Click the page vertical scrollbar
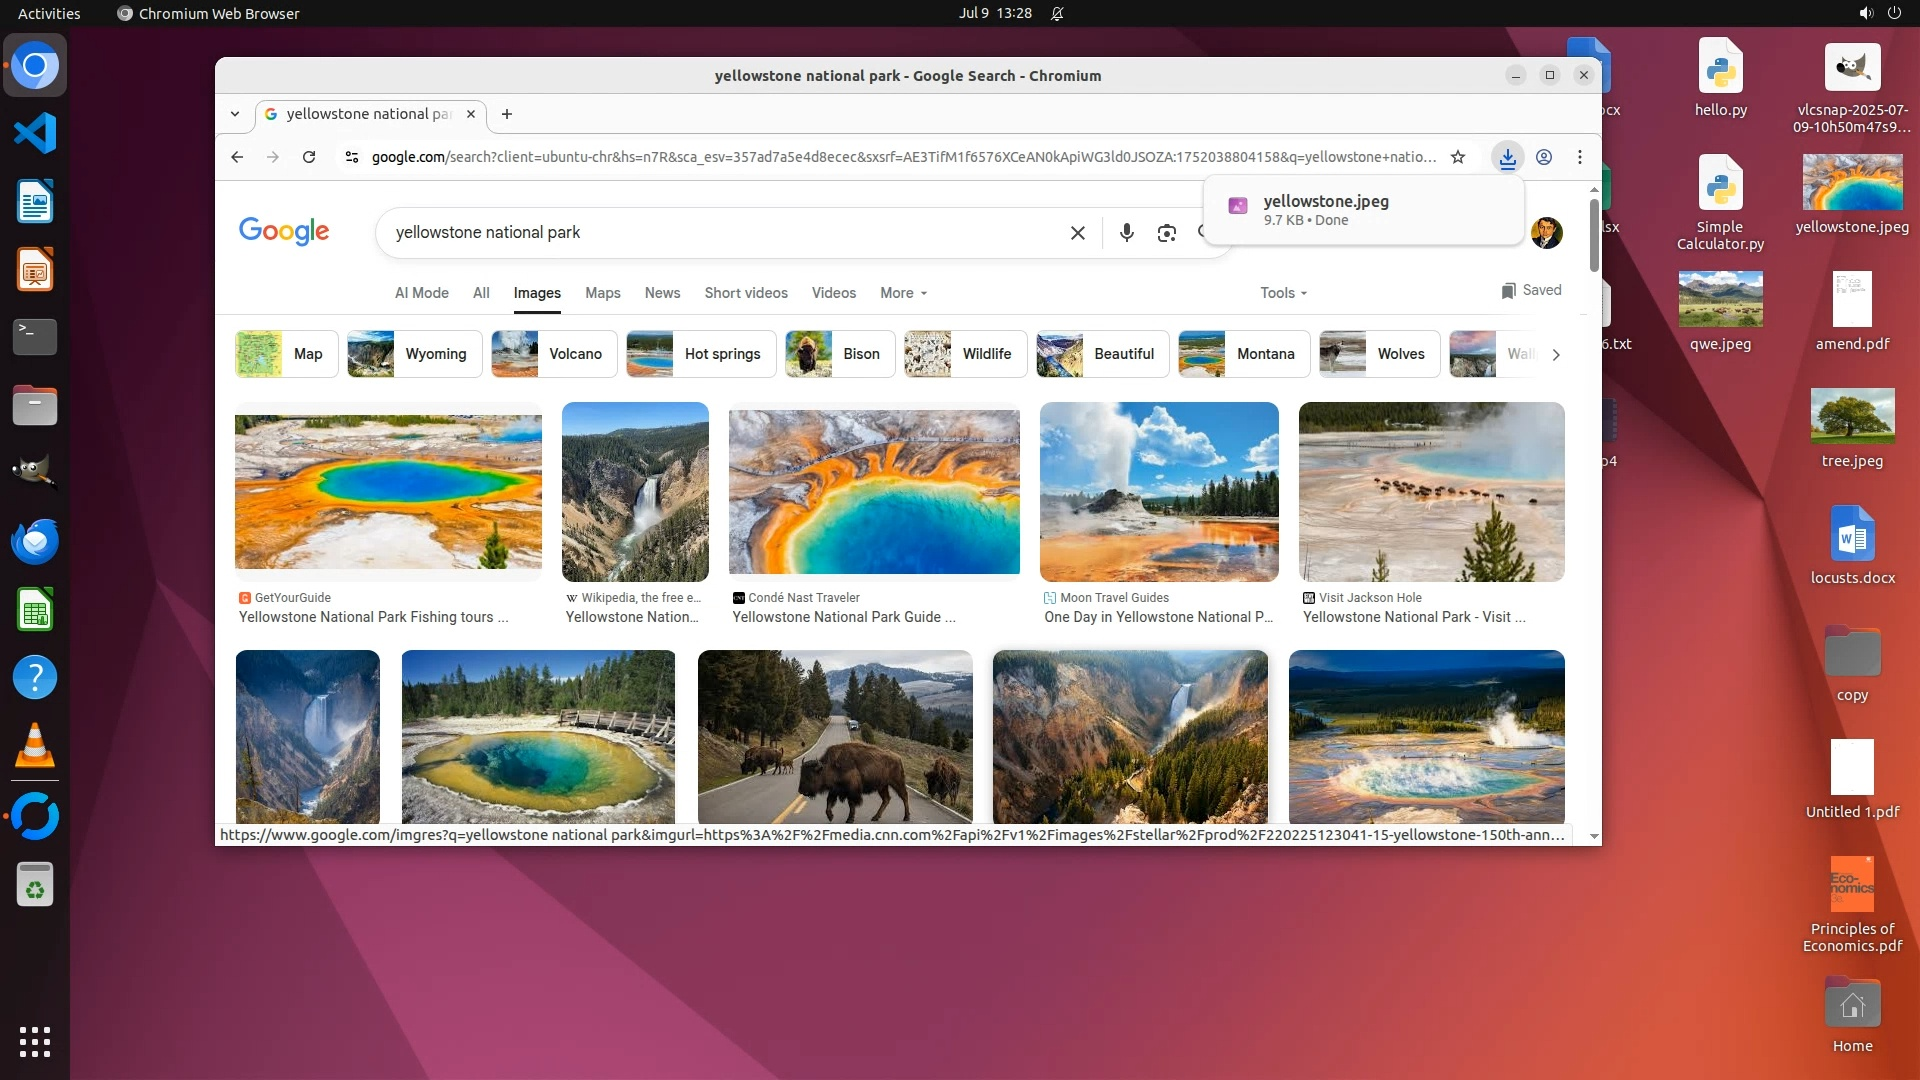Viewport: 1920px width, 1080px height. click(1593, 236)
